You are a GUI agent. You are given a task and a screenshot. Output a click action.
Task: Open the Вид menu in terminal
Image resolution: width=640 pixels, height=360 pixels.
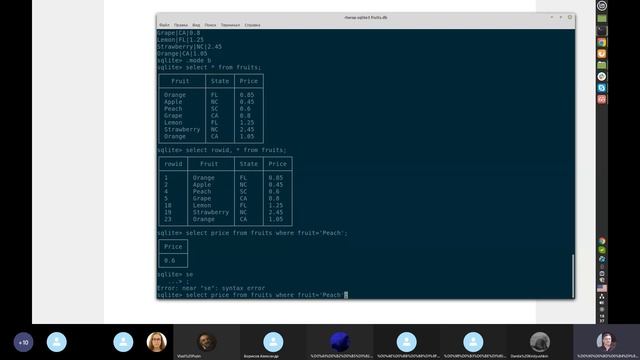196,25
